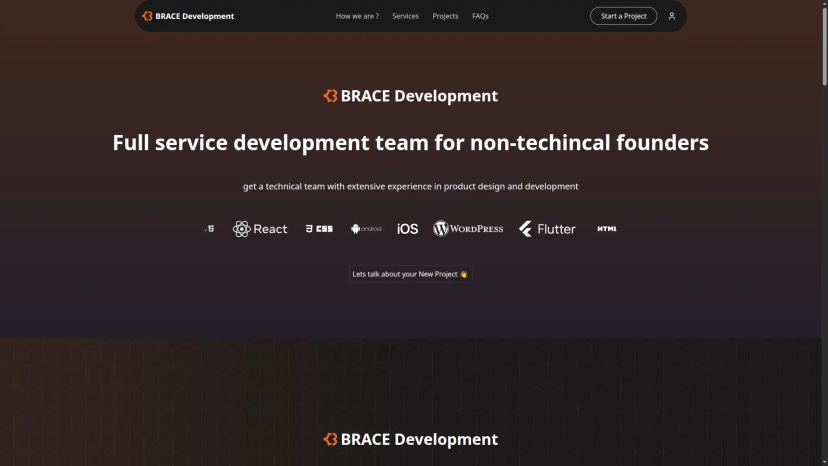Click the React logo
This screenshot has height=466, width=828.
point(260,229)
